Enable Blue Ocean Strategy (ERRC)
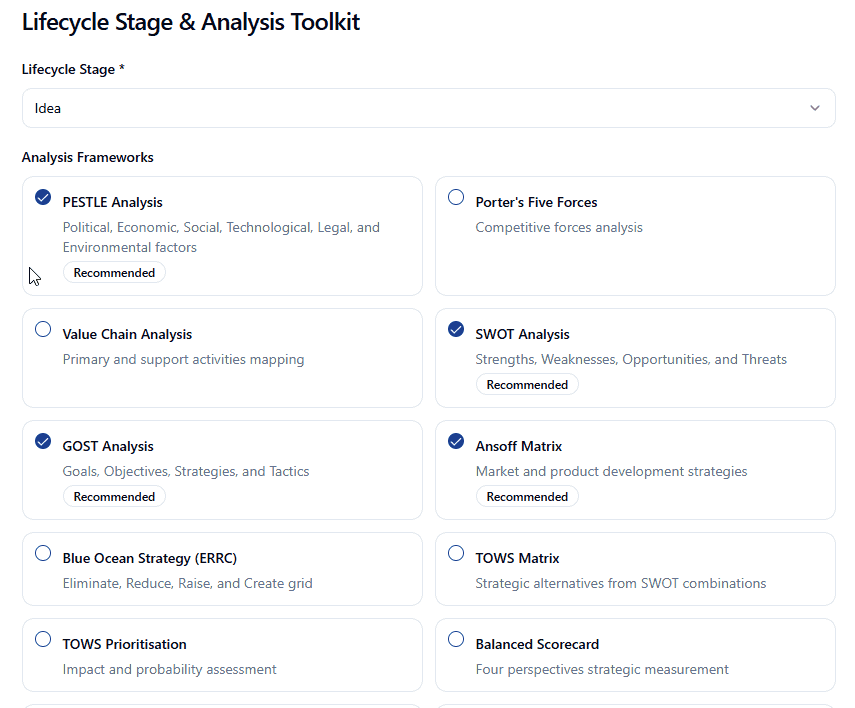The image size is (855, 708). [42, 553]
